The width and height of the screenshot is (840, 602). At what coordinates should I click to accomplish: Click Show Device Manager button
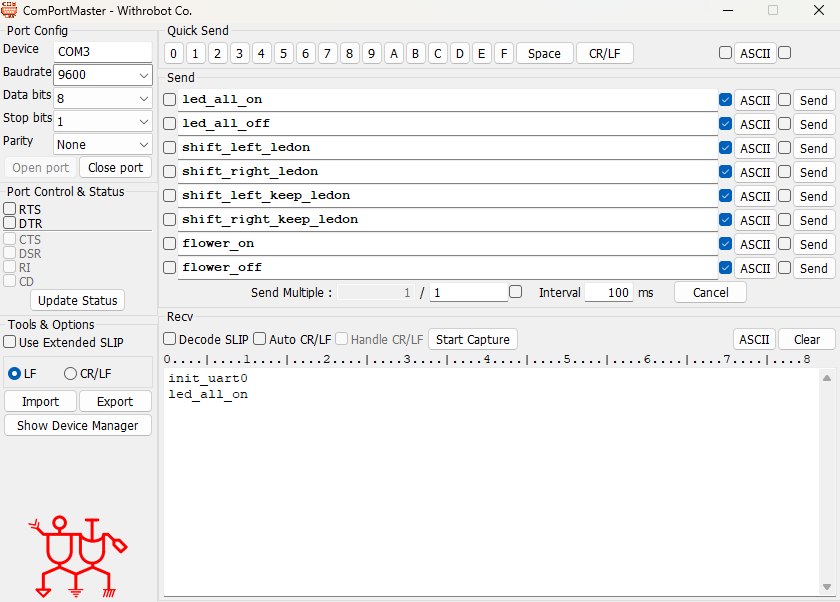coord(78,426)
